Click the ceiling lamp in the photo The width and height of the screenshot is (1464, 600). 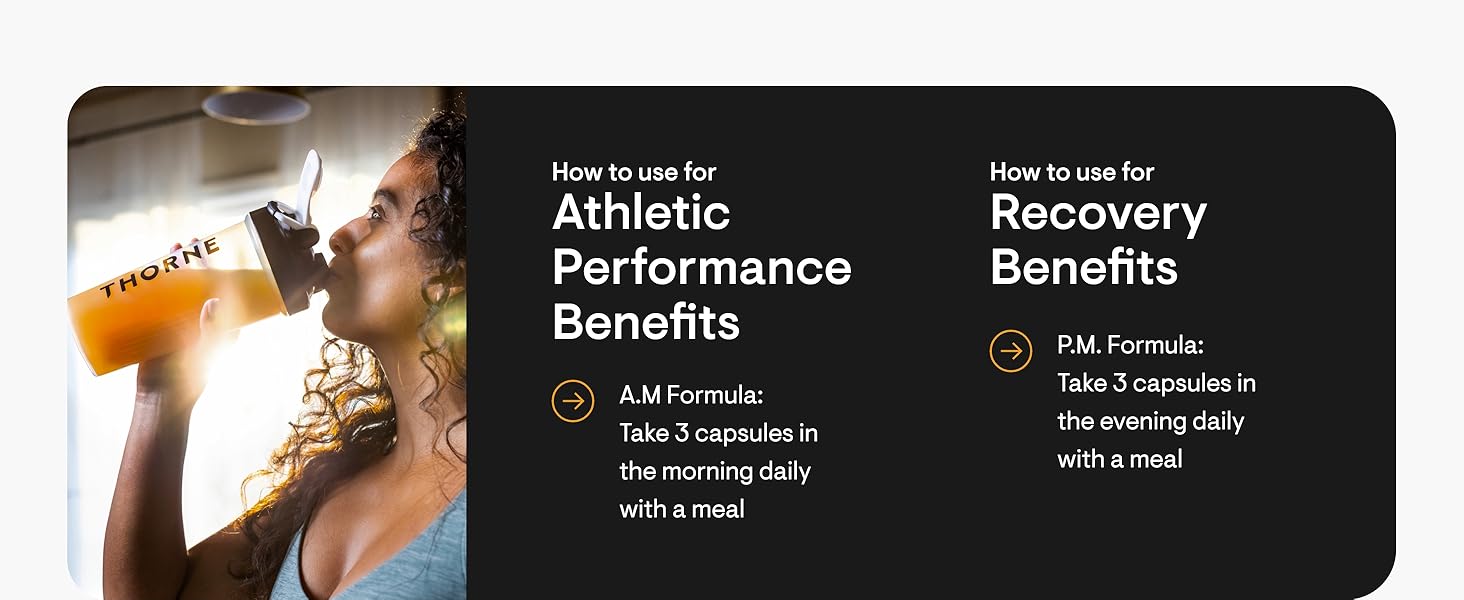coord(255,104)
